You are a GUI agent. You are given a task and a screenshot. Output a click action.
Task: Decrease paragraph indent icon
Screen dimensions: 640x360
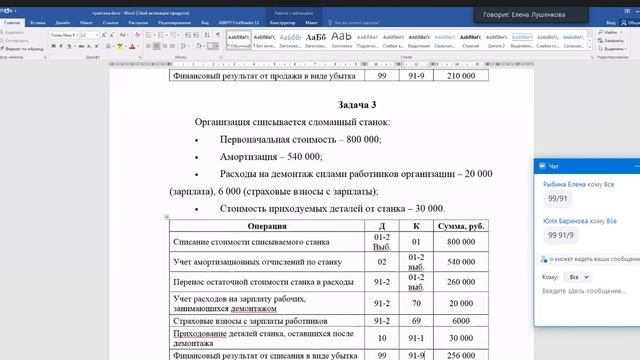tap(187, 35)
